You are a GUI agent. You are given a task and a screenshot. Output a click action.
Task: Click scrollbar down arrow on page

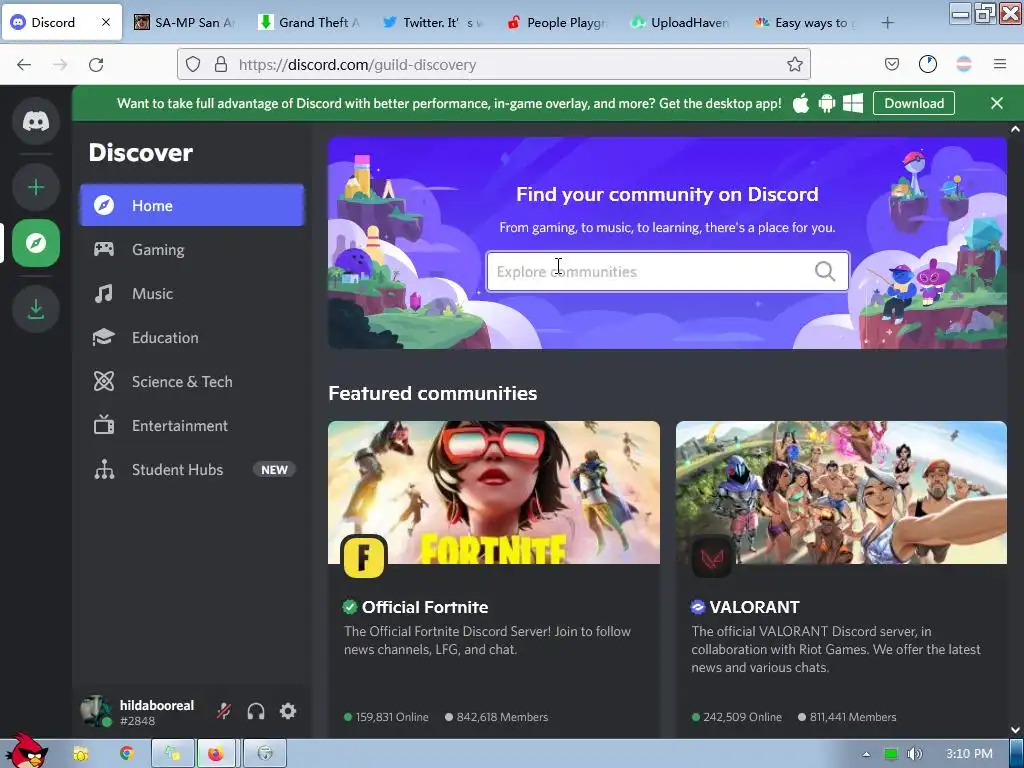[x=1015, y=730]
